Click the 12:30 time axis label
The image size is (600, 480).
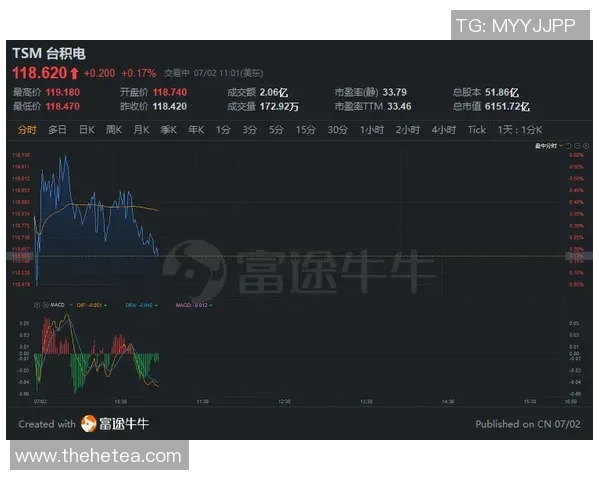tap(284, 402)
